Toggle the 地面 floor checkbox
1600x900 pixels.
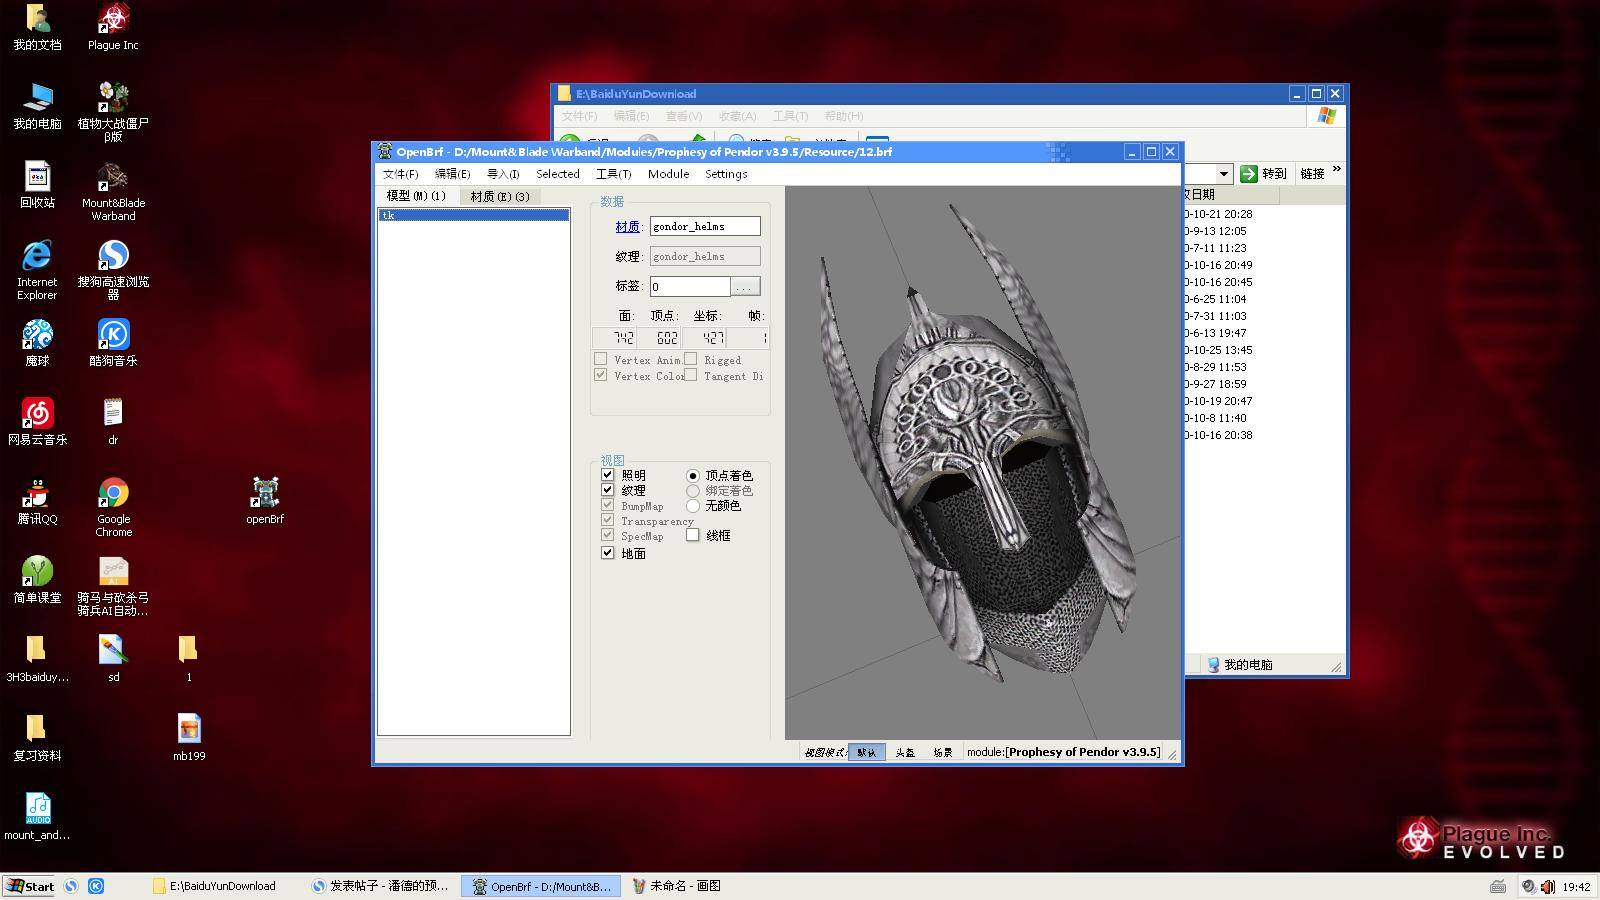point(607,553)
